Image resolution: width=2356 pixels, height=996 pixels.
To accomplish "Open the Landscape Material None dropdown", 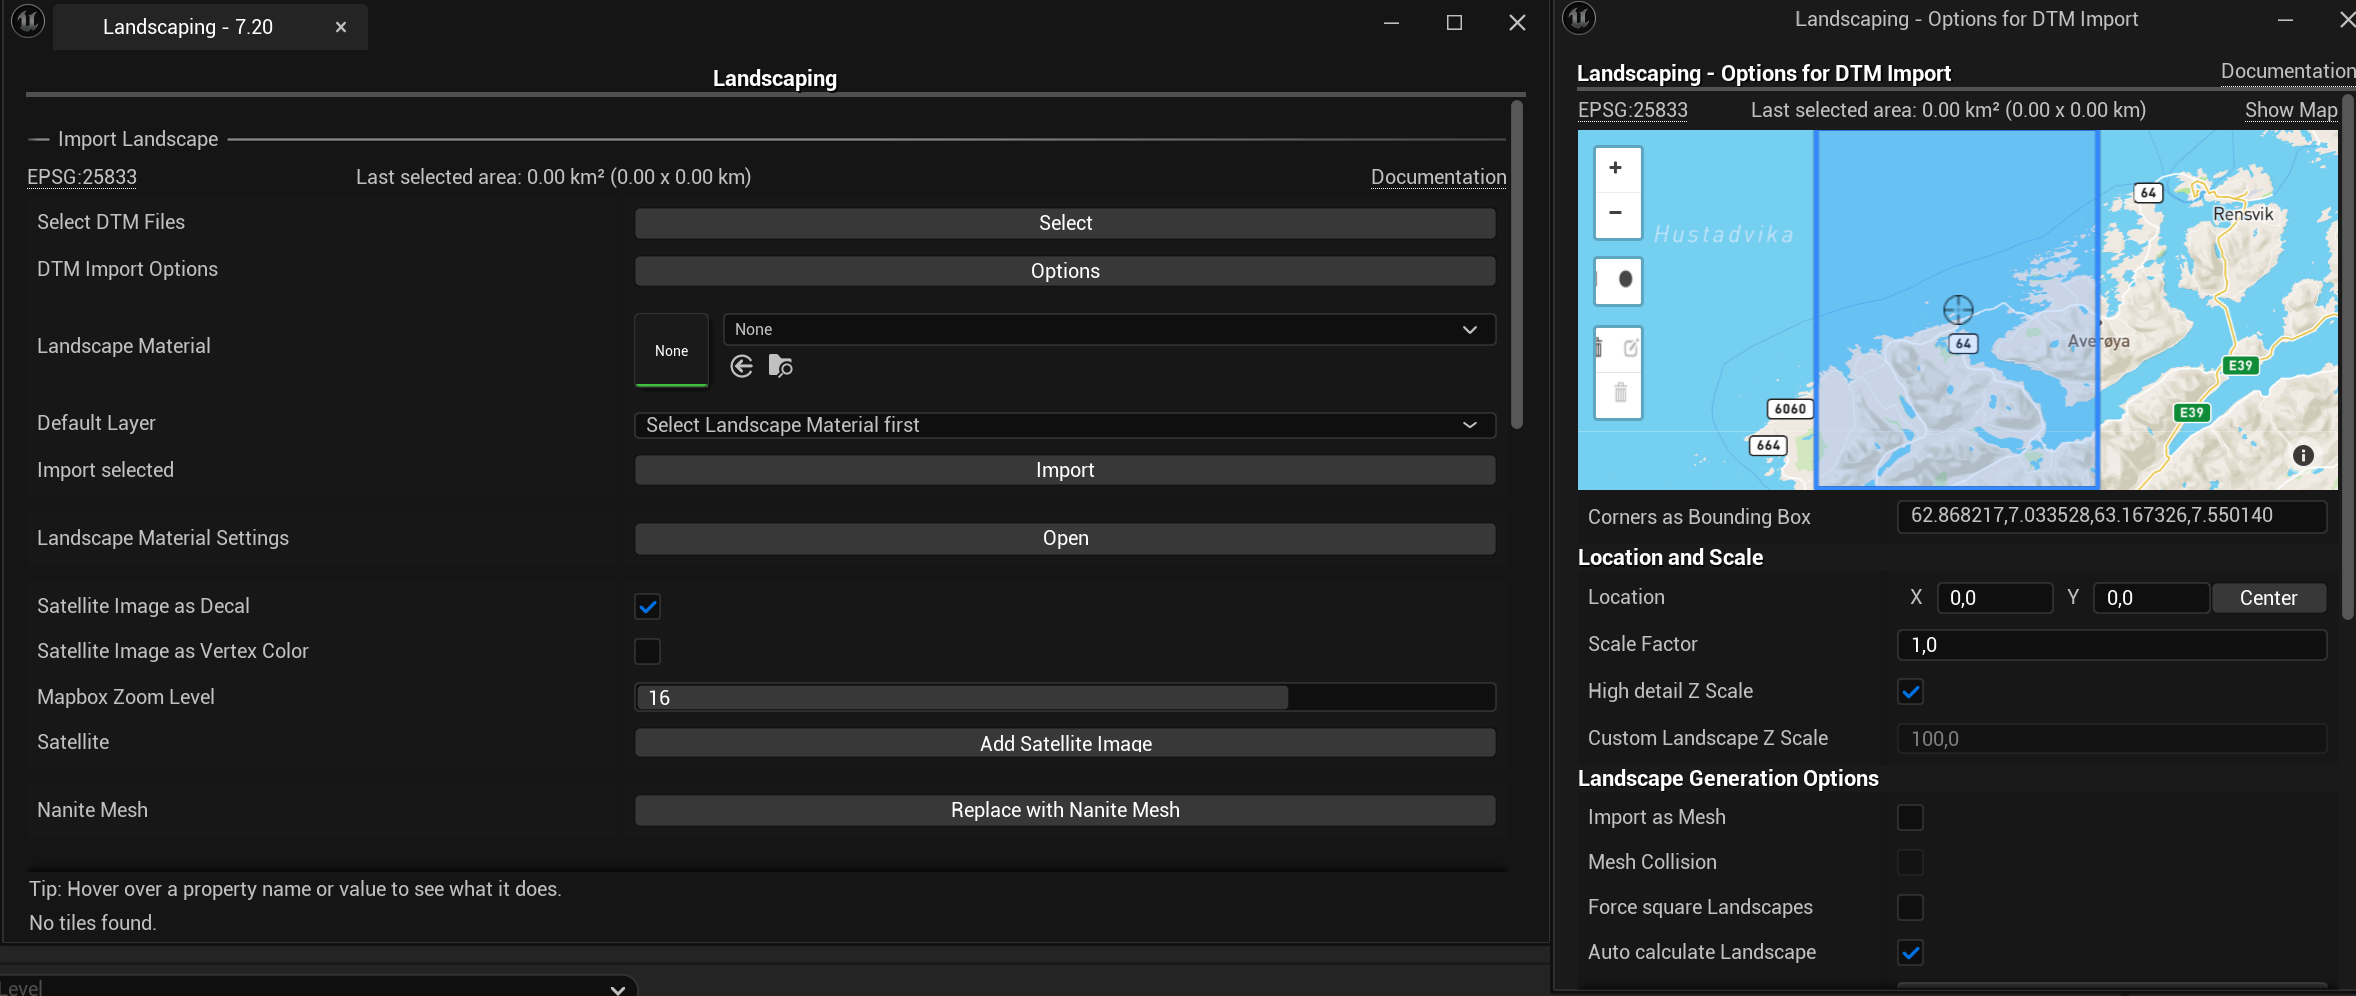I will click(x=1109, y=330).
